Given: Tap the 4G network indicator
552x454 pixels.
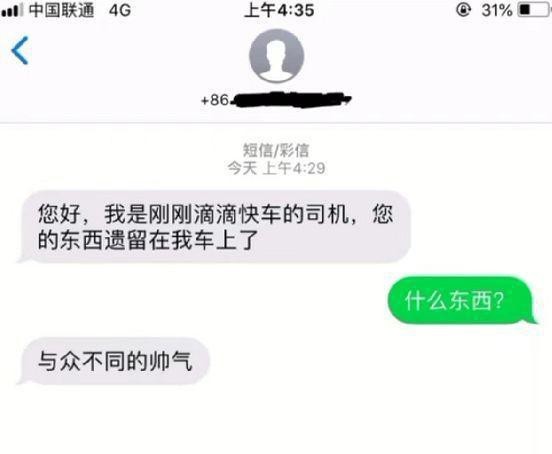Looking at the screenshot, I should pos(120,10).
